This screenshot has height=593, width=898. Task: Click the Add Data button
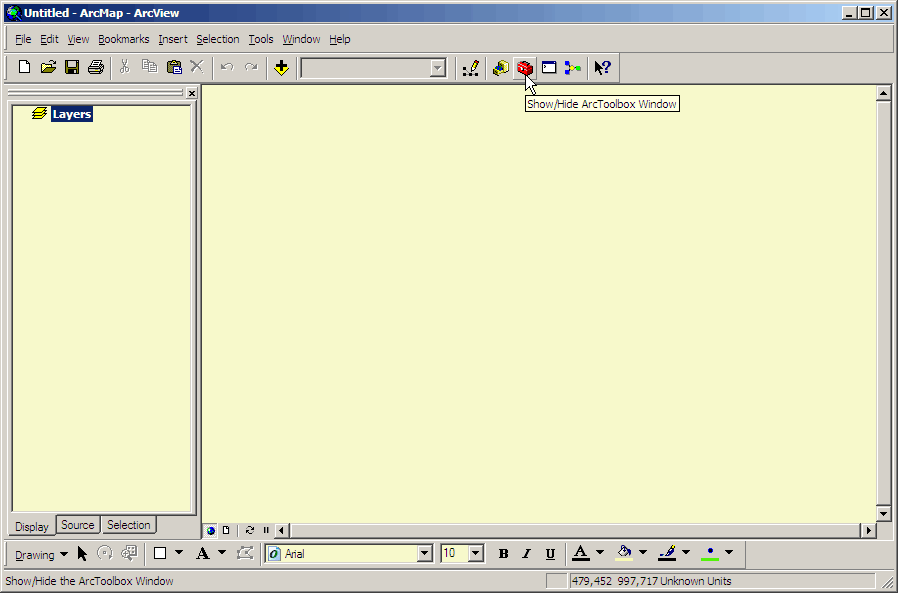click(281, 68)
